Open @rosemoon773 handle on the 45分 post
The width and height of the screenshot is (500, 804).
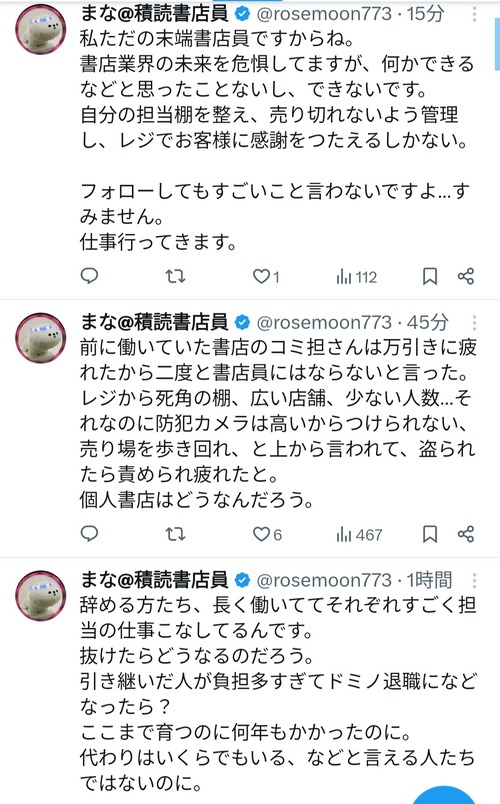pyautogui.click(x=324, y=323)
